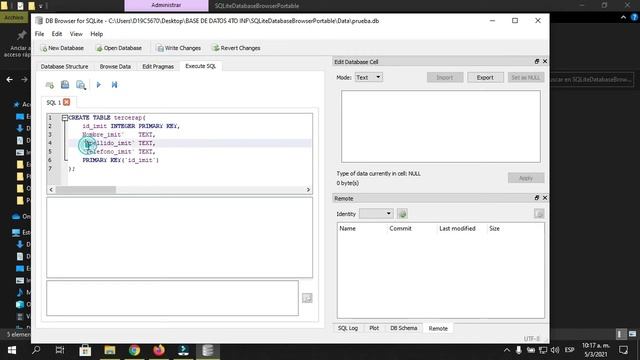Click the Set as NULL button
Image resolution: width=640 pixels, height=360 pixels.
tap(526, 77)
